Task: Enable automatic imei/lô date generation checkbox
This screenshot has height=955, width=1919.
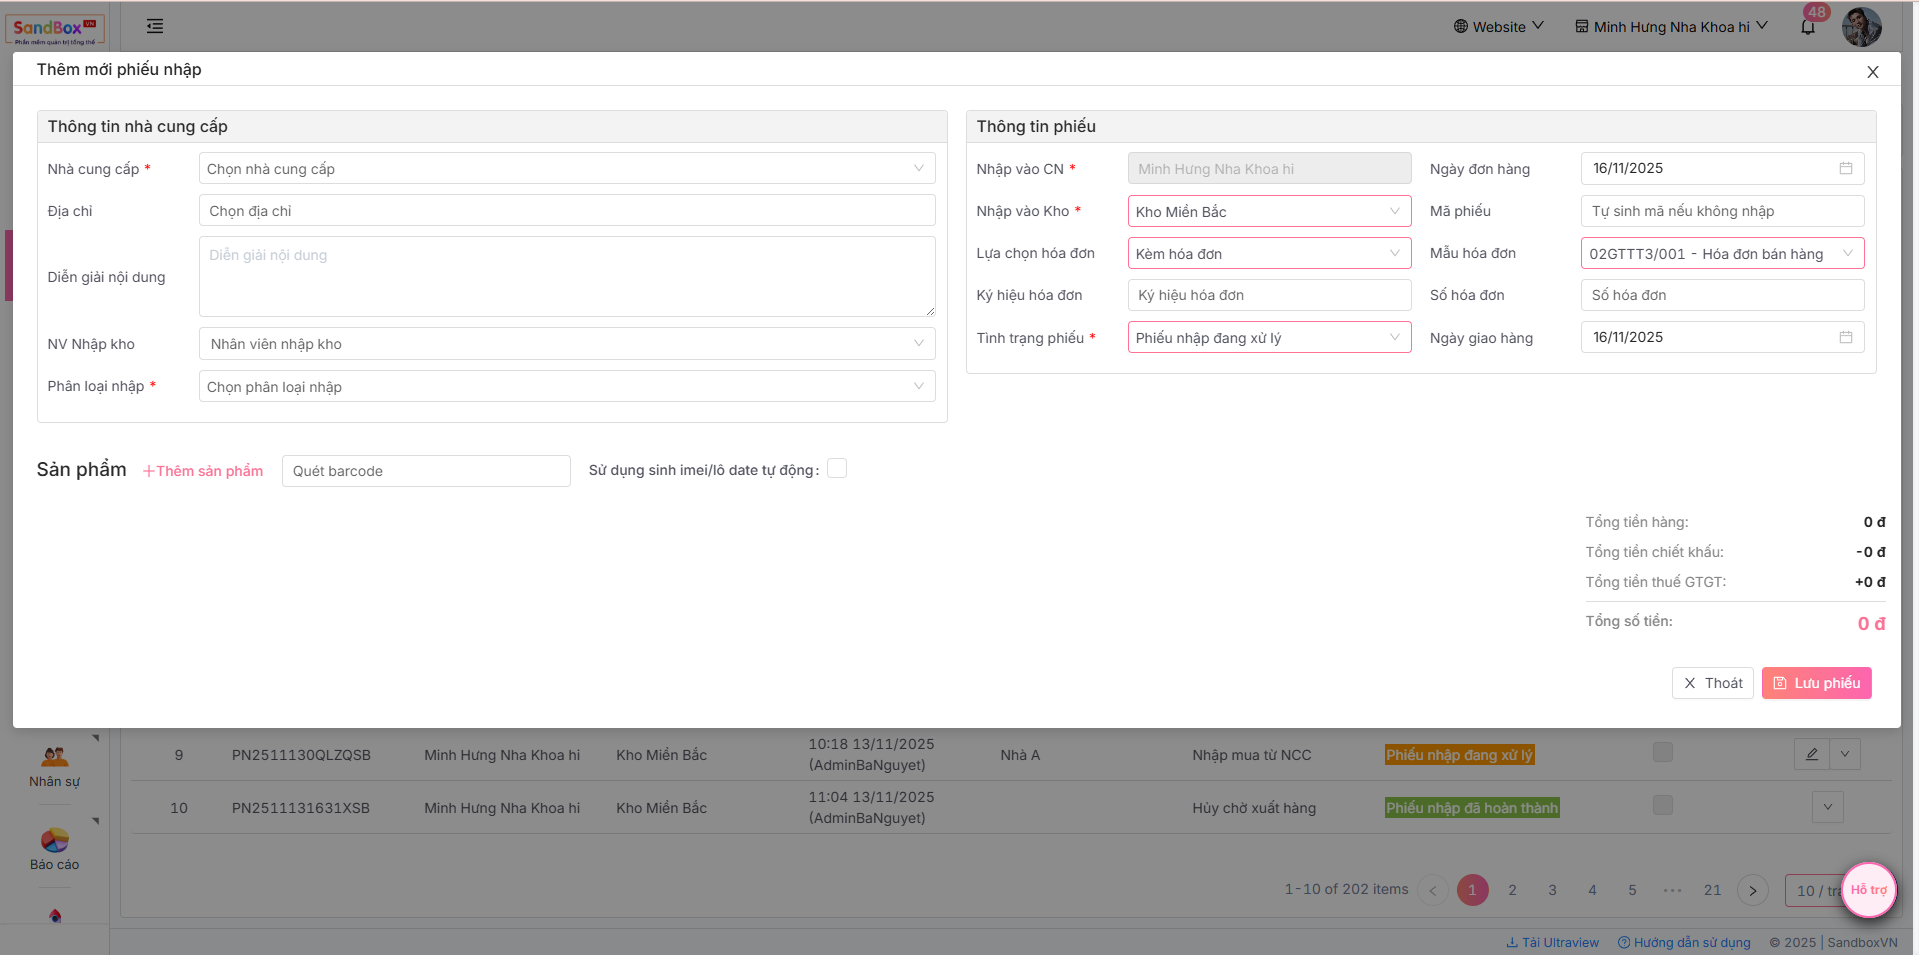Action: coord(837,469)
